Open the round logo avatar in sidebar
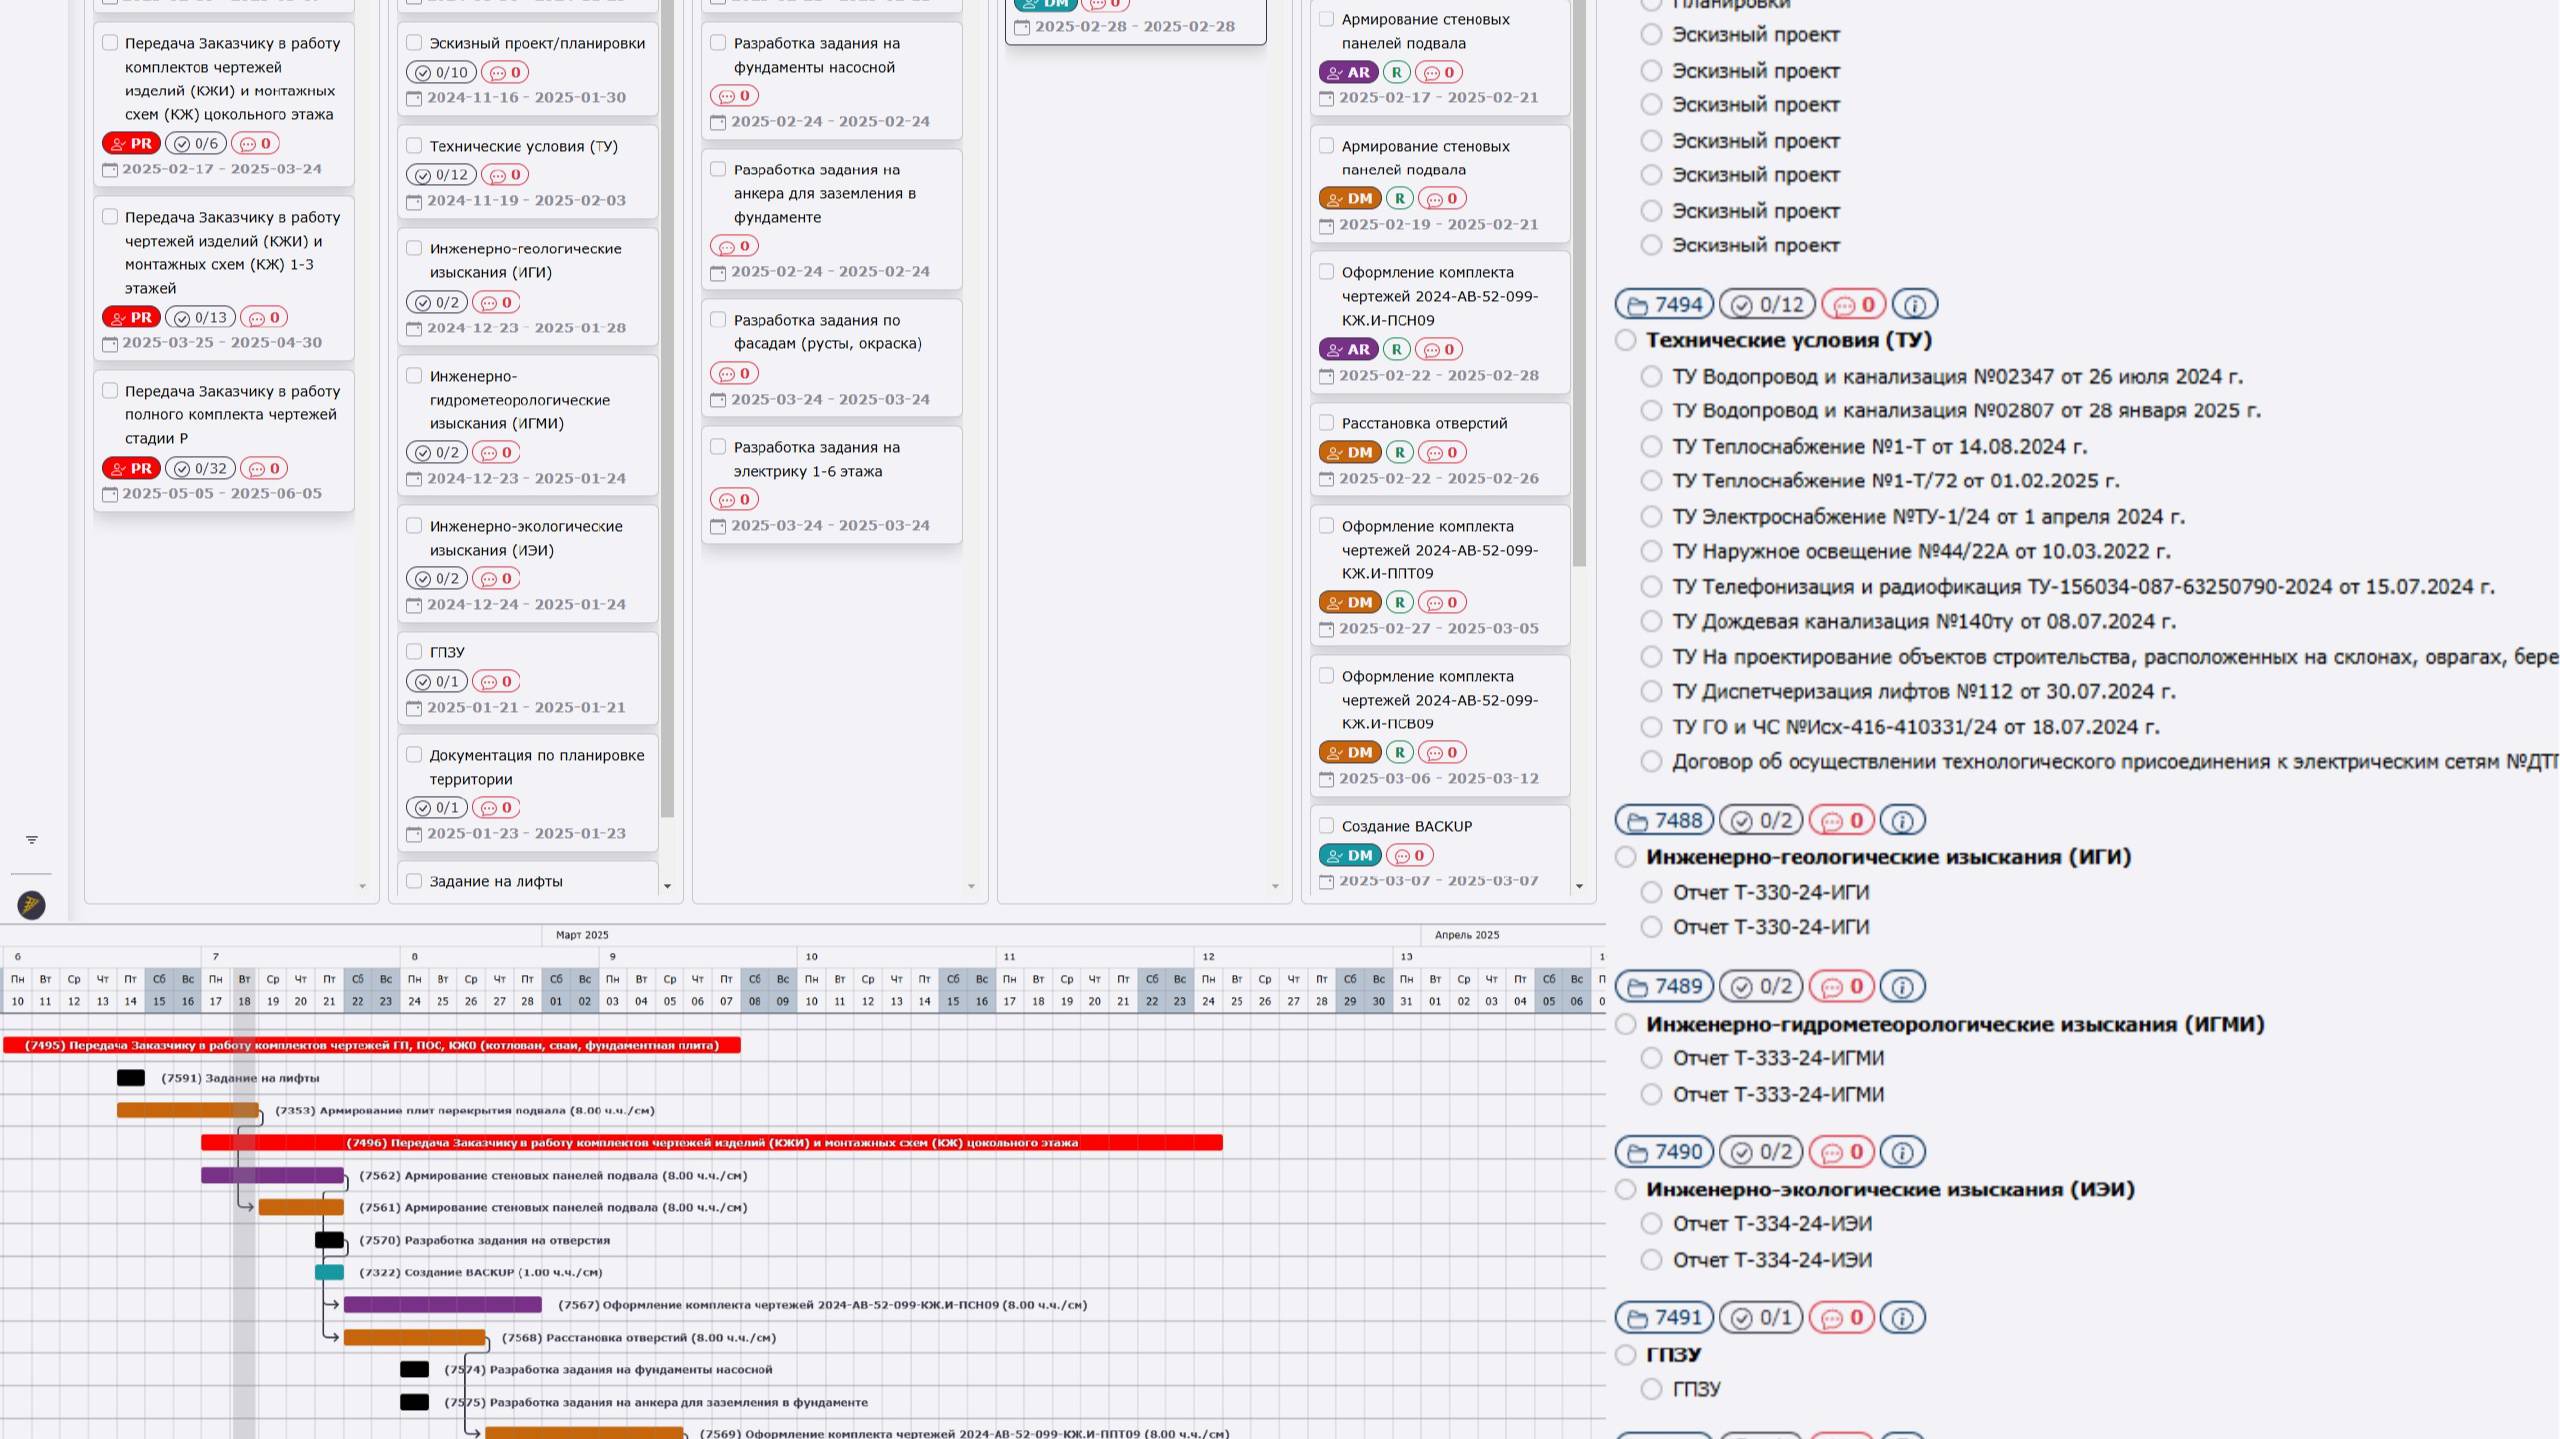2560x1439 pixels. coord(32,905)
